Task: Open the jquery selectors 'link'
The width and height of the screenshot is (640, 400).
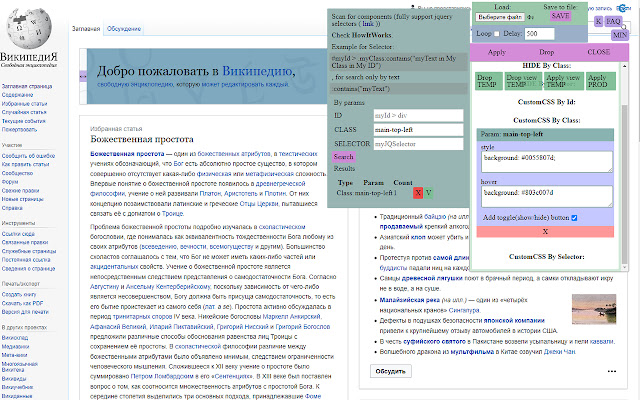Action: pyautogui.click(x=368, y=24)
